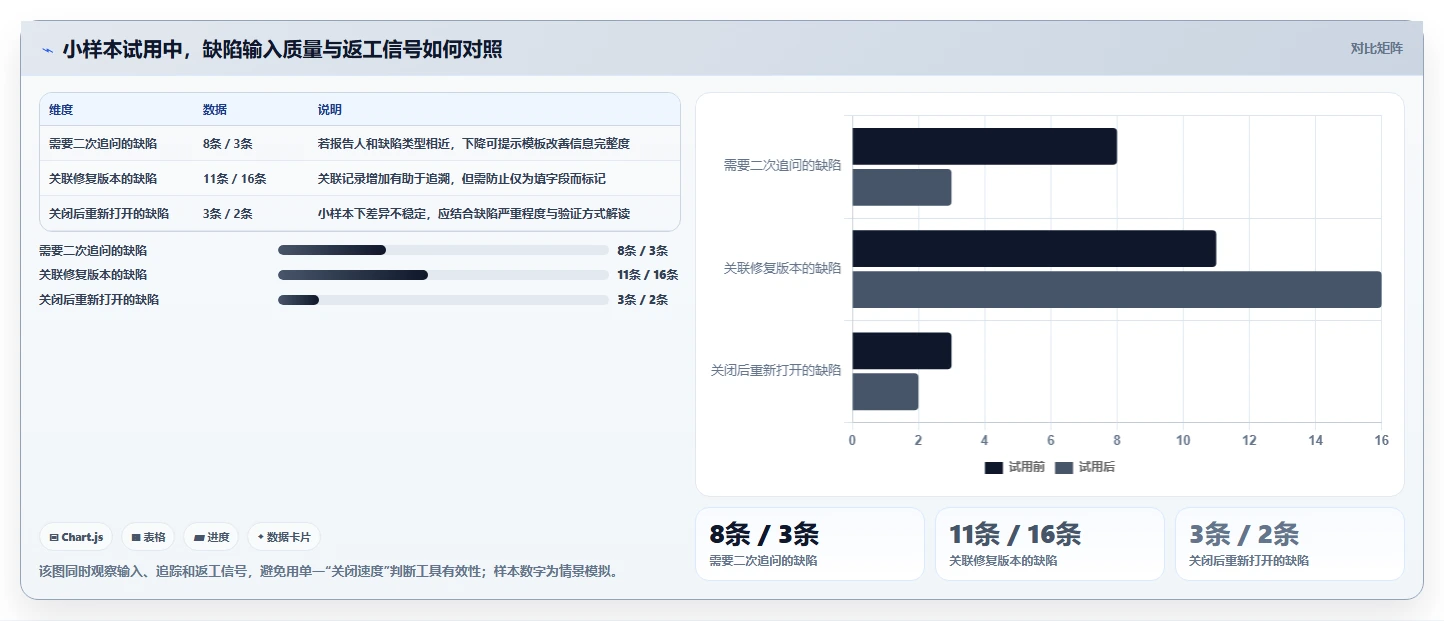Image resolution: width=1444 pixels, height=621 pixels.
Task: Click 试用后 bar for 关联修复版本的缺陷
Action: tap(1116, 290)
